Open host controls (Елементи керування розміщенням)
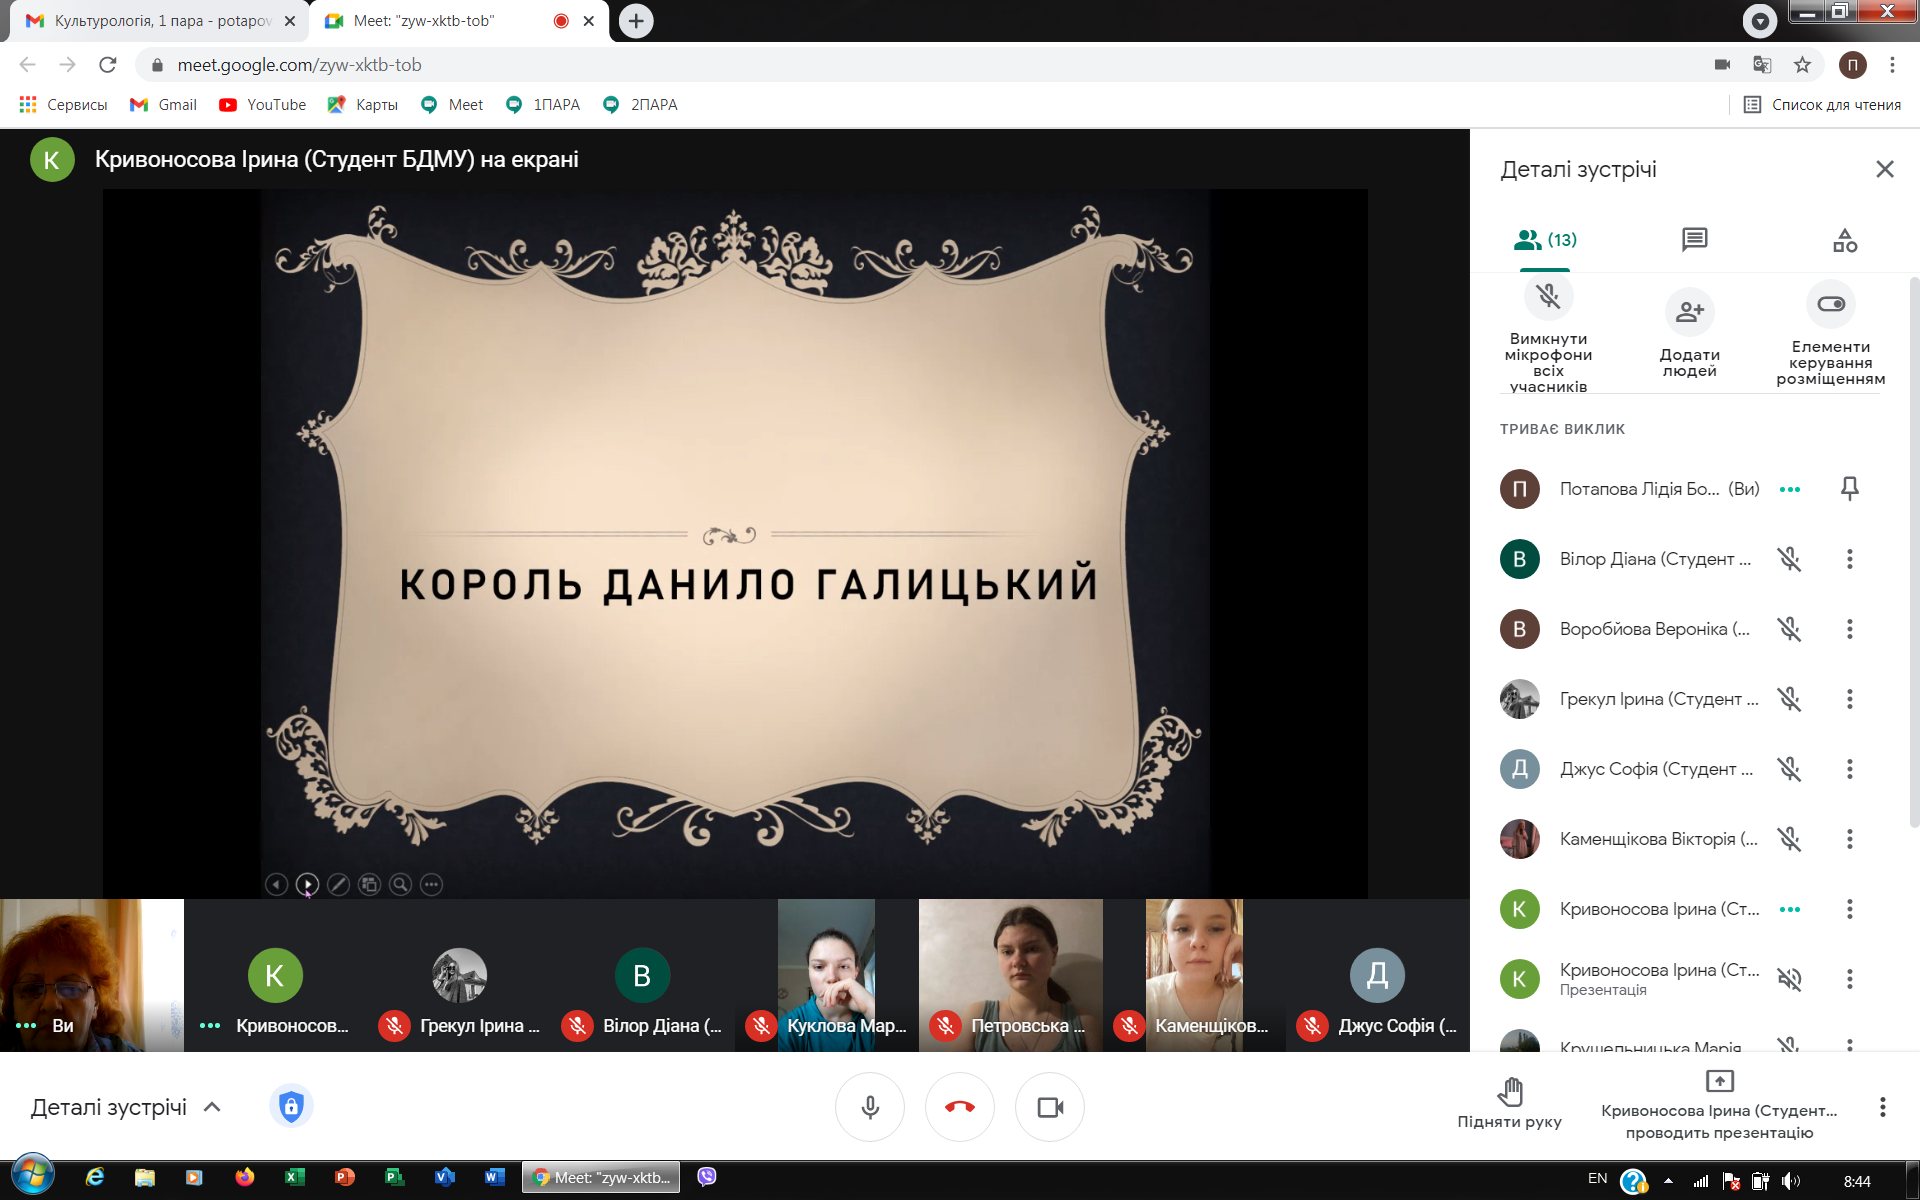This screenshot has width=1920, height=1200. click(x=1830, y=304)
